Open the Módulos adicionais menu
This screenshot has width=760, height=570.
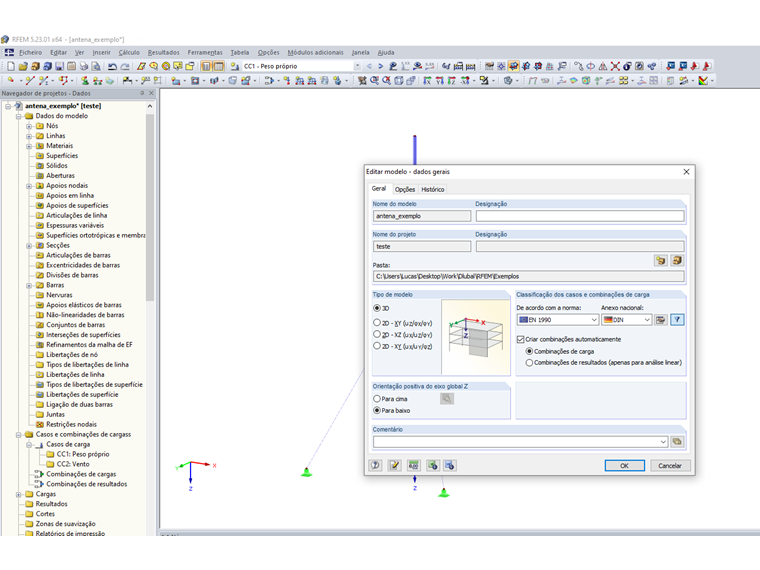click(x=316, y=52)
